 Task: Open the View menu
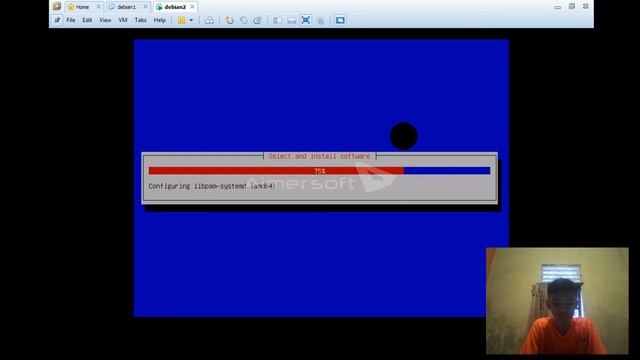click(x=105, y=20)
